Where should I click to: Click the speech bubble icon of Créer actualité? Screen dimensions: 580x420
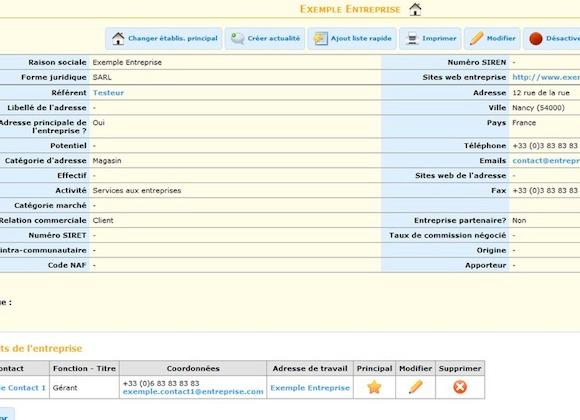tap(237, 38)
